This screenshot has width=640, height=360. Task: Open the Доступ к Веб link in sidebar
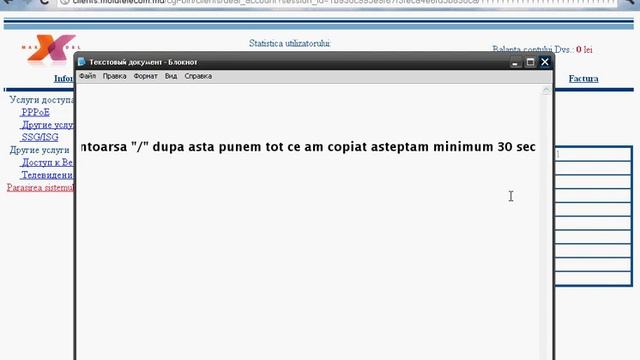(x=47, y=162)
